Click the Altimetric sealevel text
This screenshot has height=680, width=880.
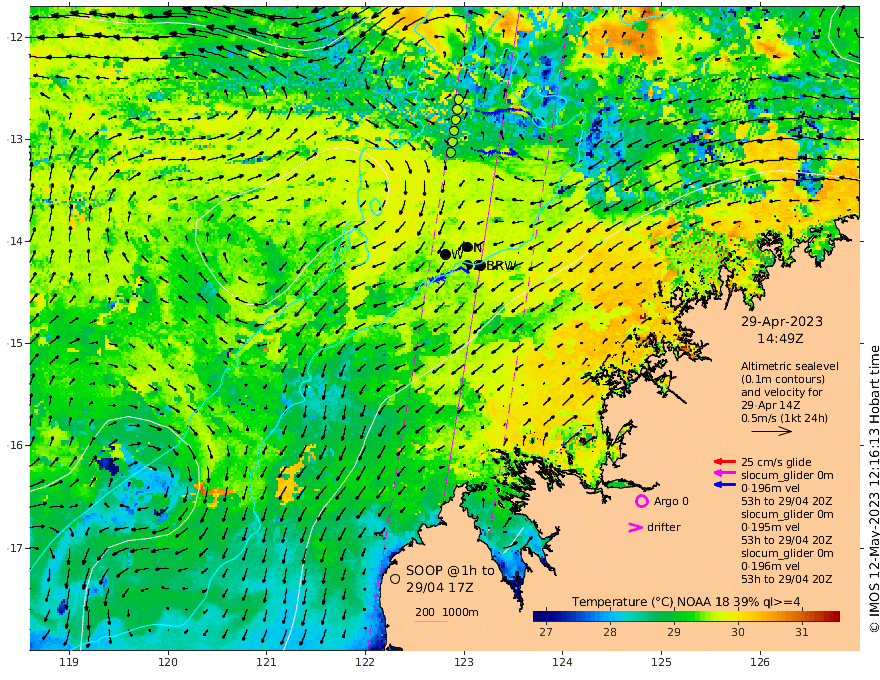click(790, 366)
